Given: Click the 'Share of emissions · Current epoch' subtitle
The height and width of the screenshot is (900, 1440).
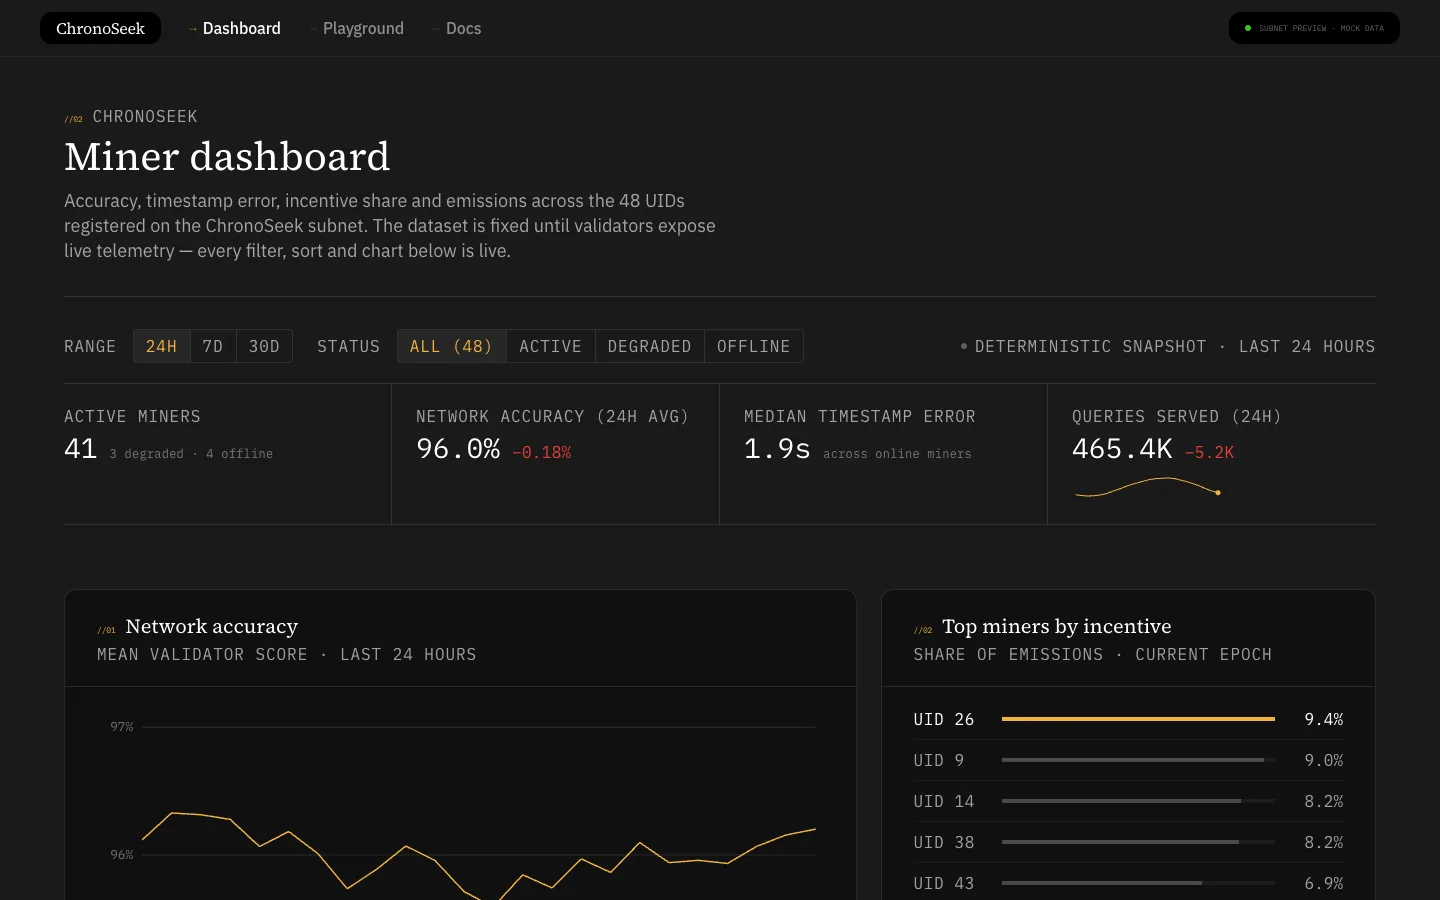Looking at the screenshot, I should point(1093,655).
